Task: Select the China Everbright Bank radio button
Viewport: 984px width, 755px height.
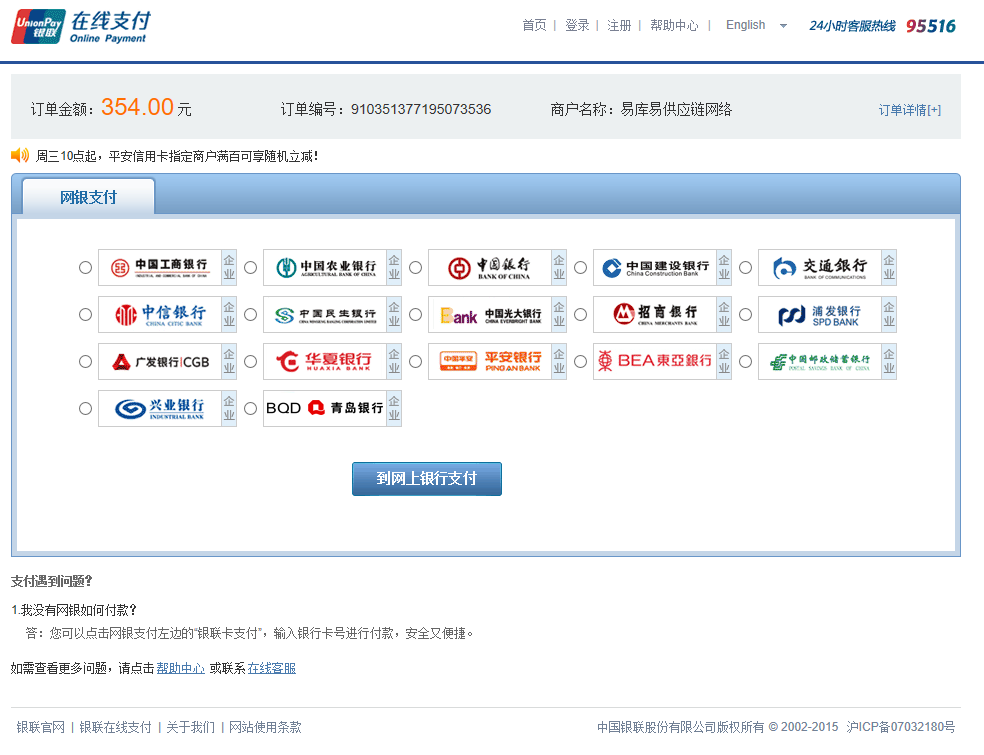Action: point(415,314)
